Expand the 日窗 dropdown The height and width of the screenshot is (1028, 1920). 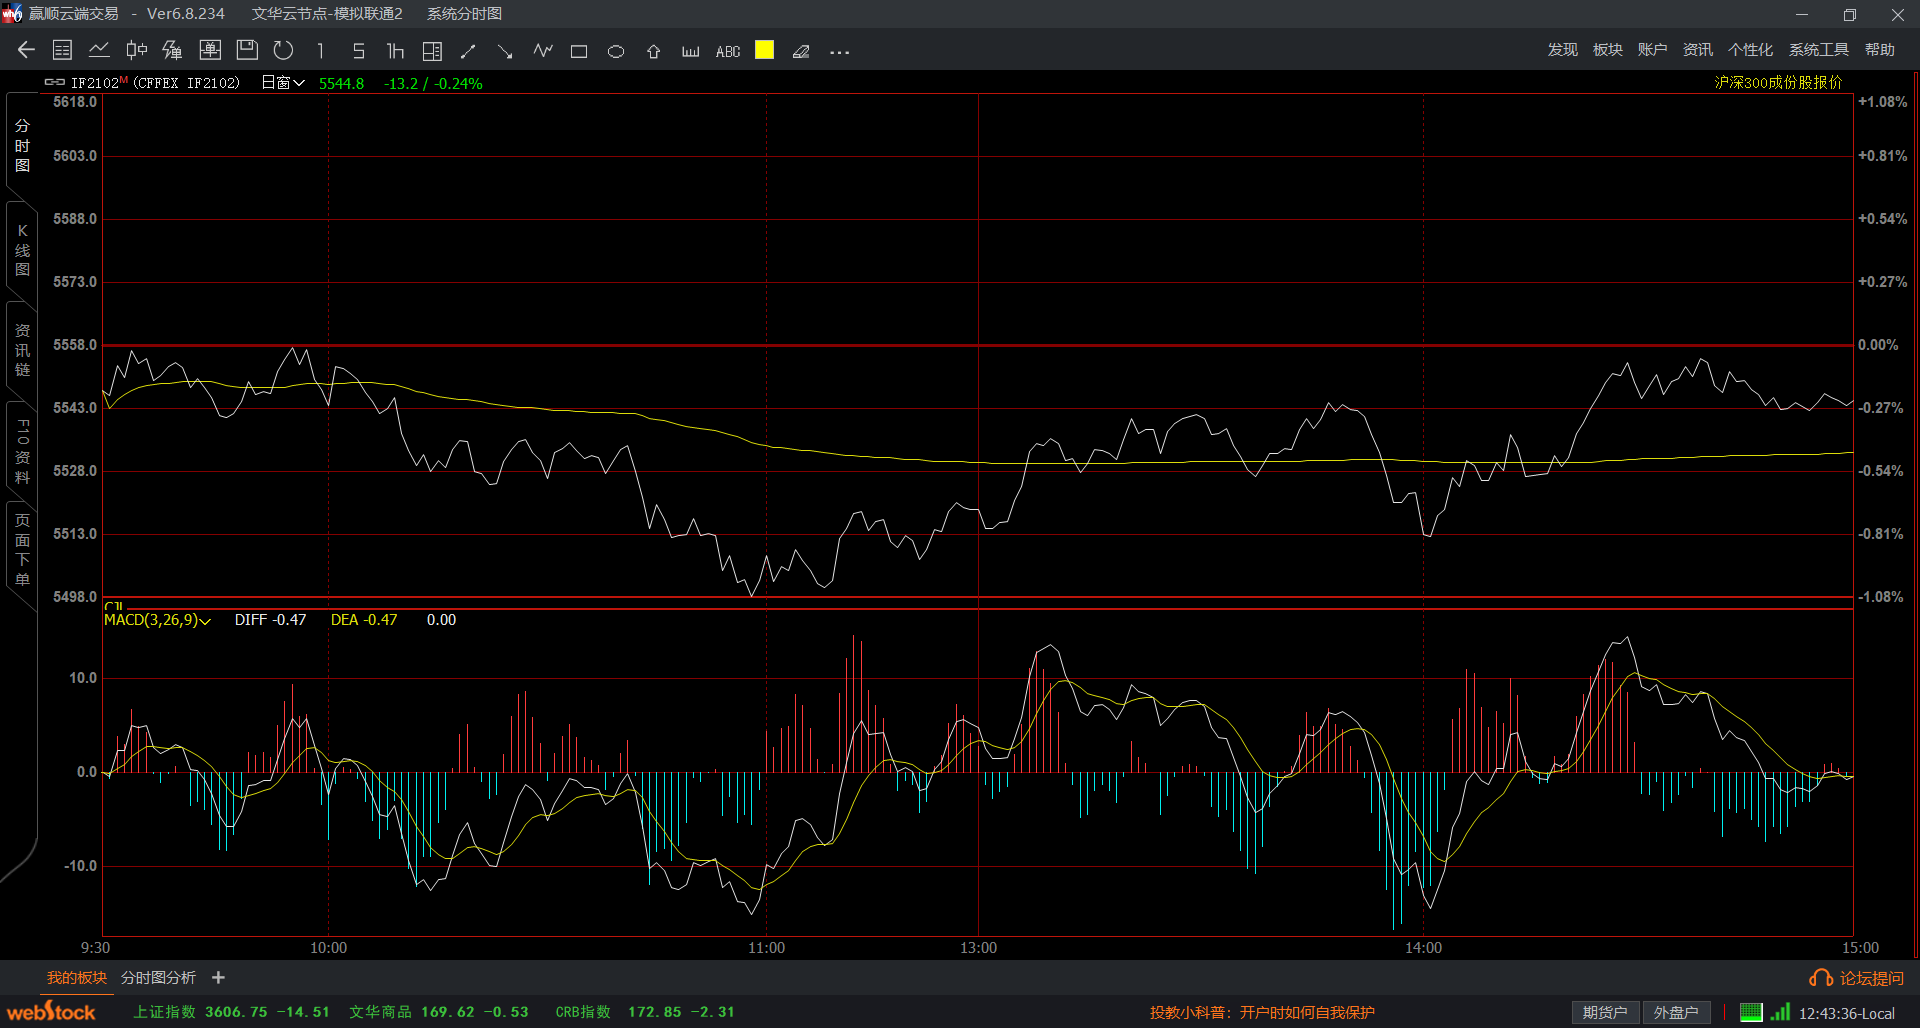click(x=283, y=83)
